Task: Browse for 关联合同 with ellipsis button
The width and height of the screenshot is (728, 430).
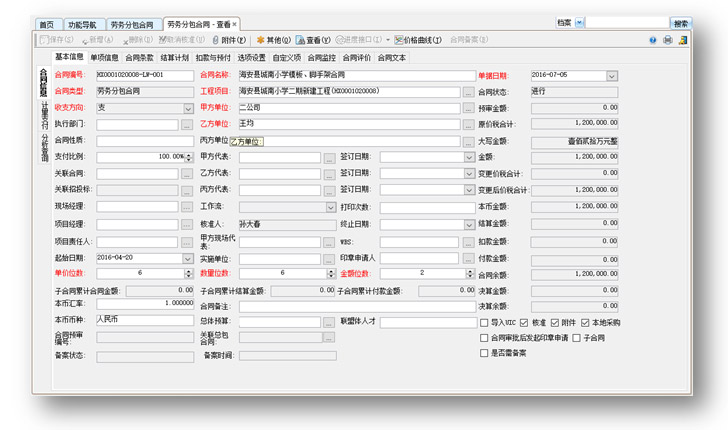Action: click(187, 174)
